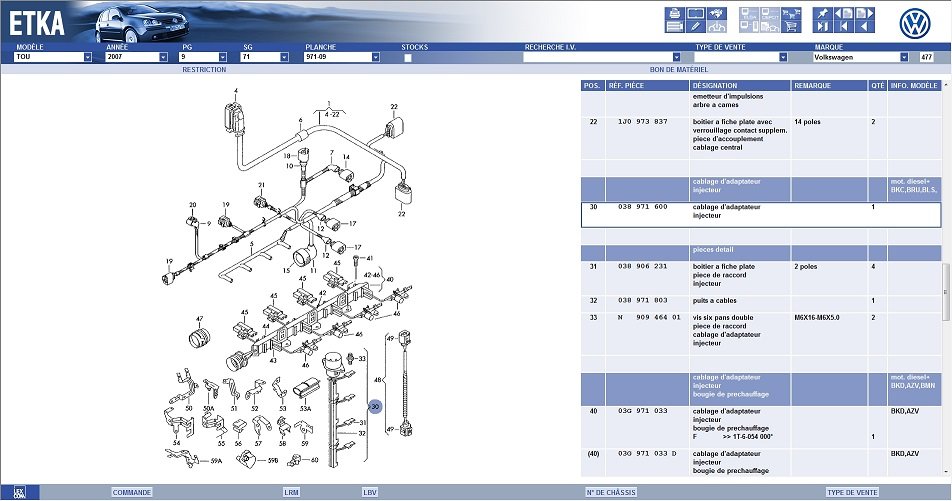Toggle the Stocks checkbox
952x501 pixels.
point(408,58)
